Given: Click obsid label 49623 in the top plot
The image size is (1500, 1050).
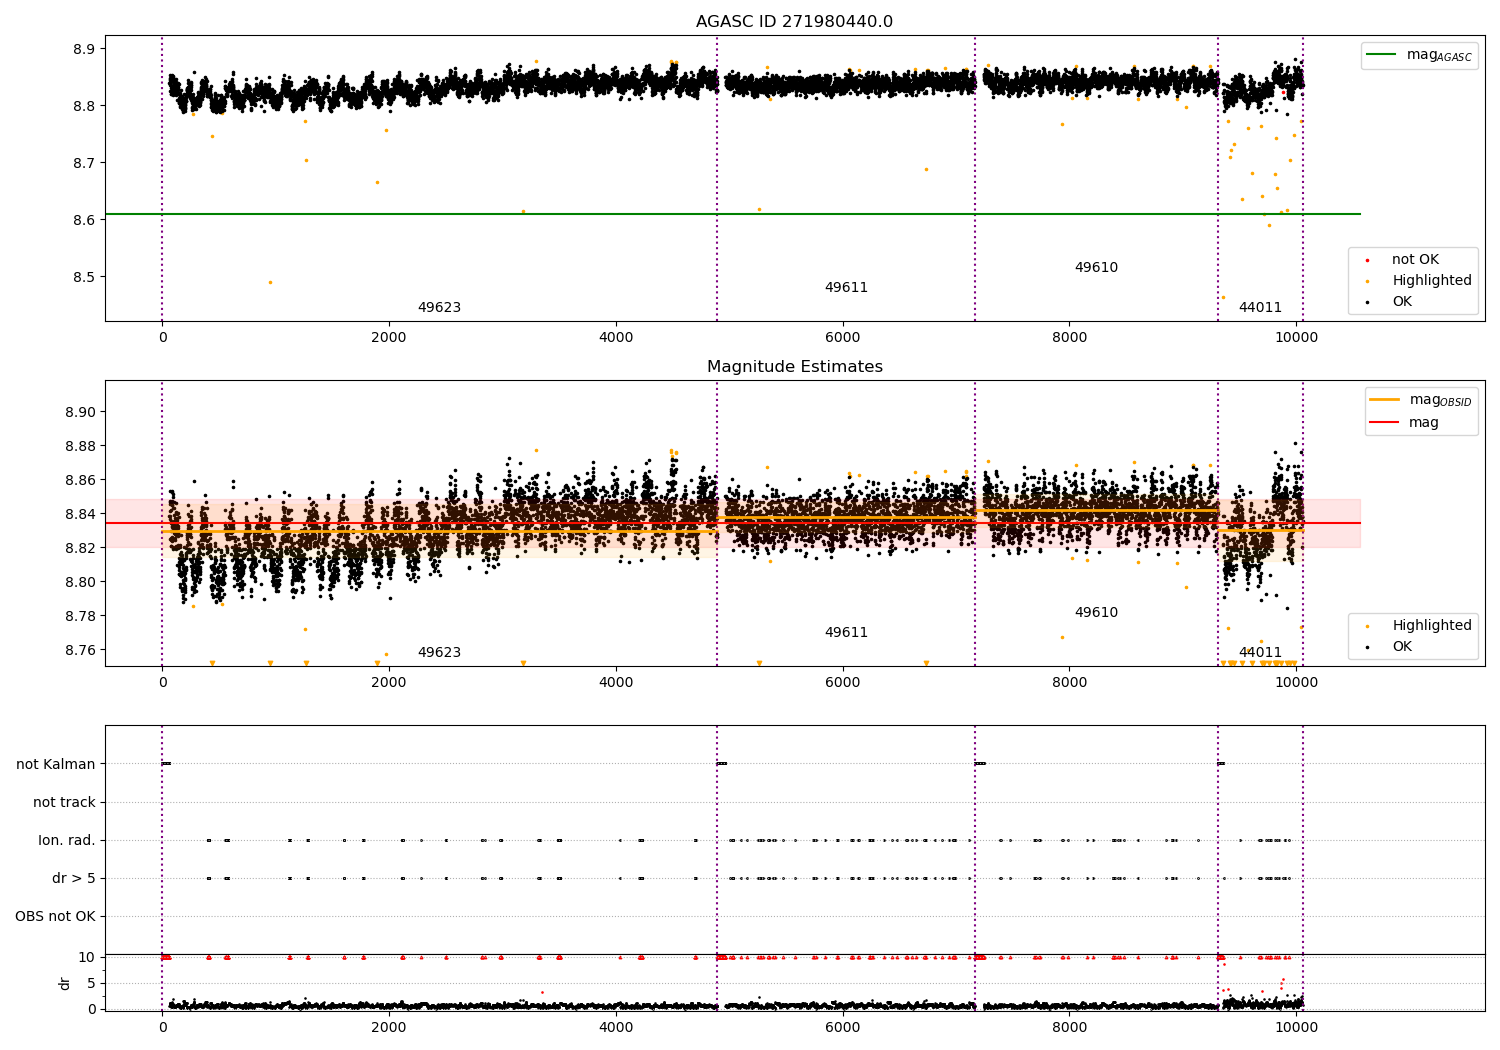Looking at the screenshot, I should tap(439, 307).
